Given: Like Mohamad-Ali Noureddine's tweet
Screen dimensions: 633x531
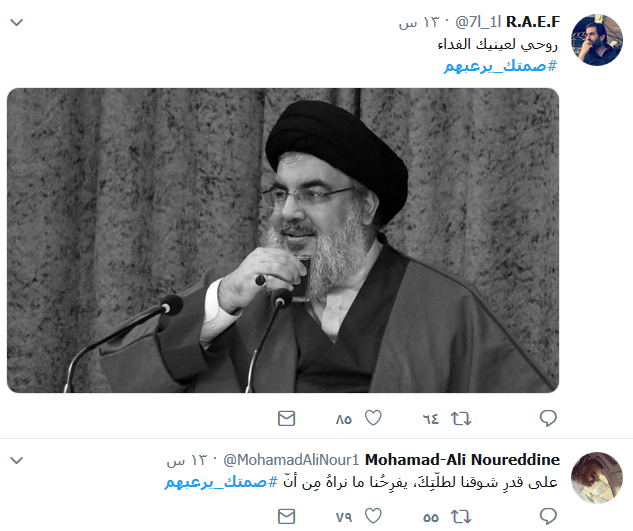Looking at the screenshot, I should 373,516.
